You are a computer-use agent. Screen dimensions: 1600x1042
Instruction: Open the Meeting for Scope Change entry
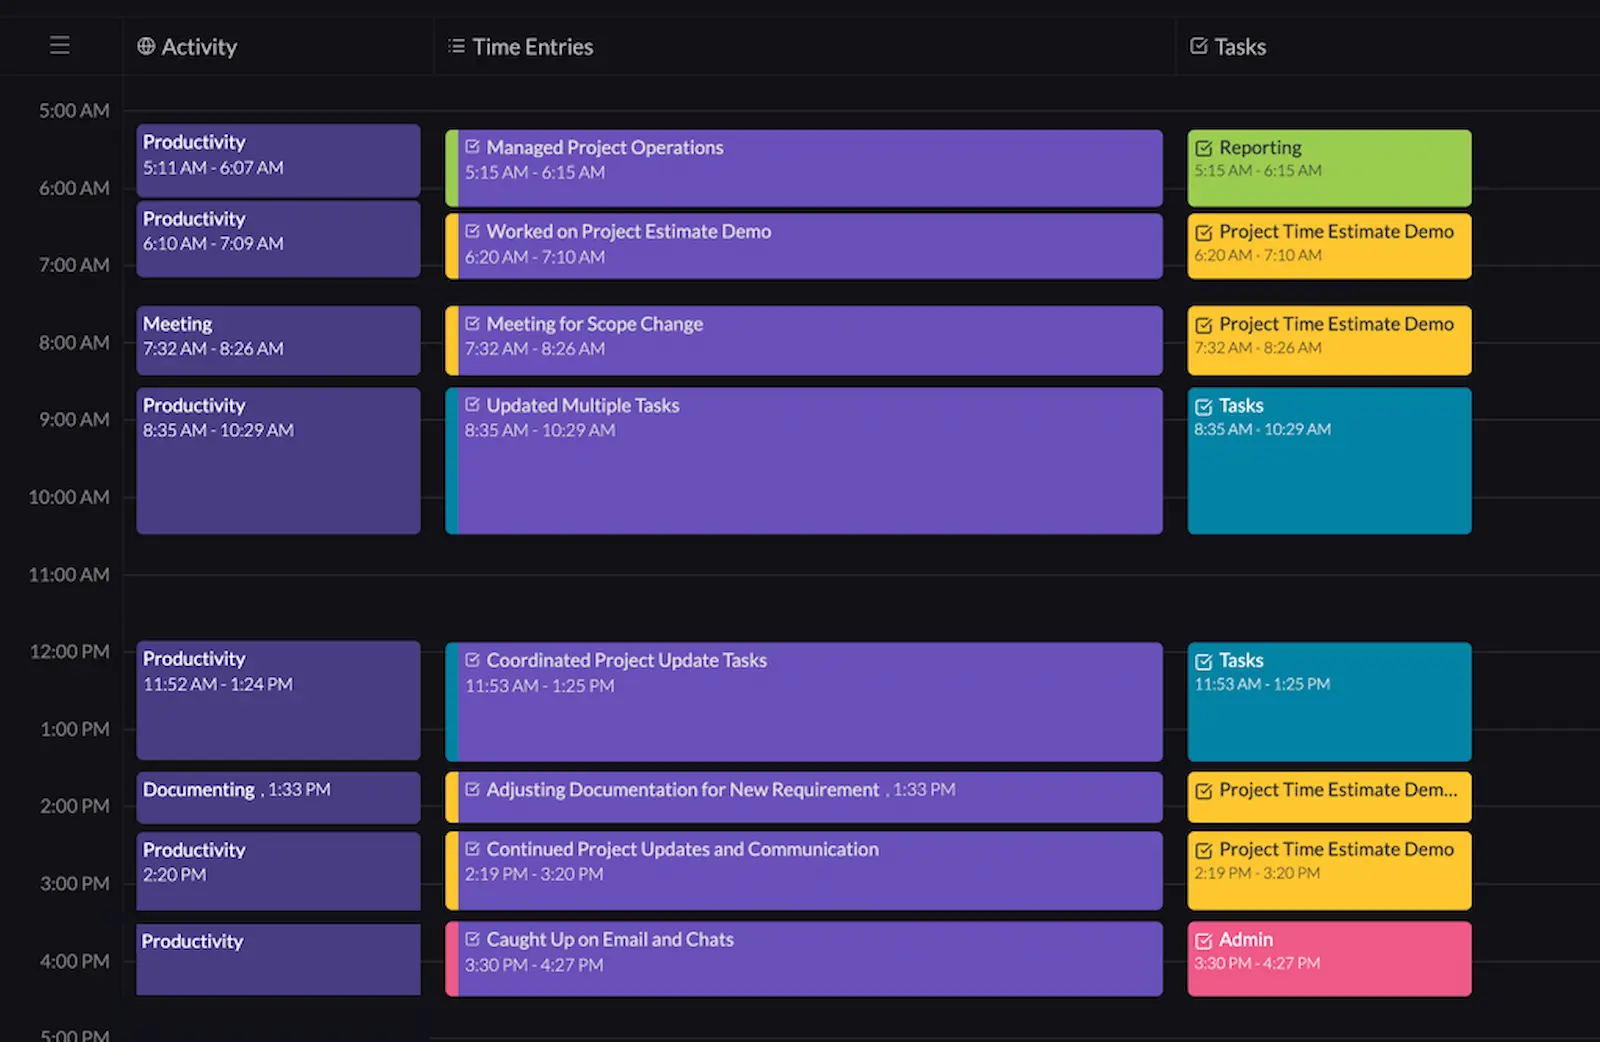[800, 340]
